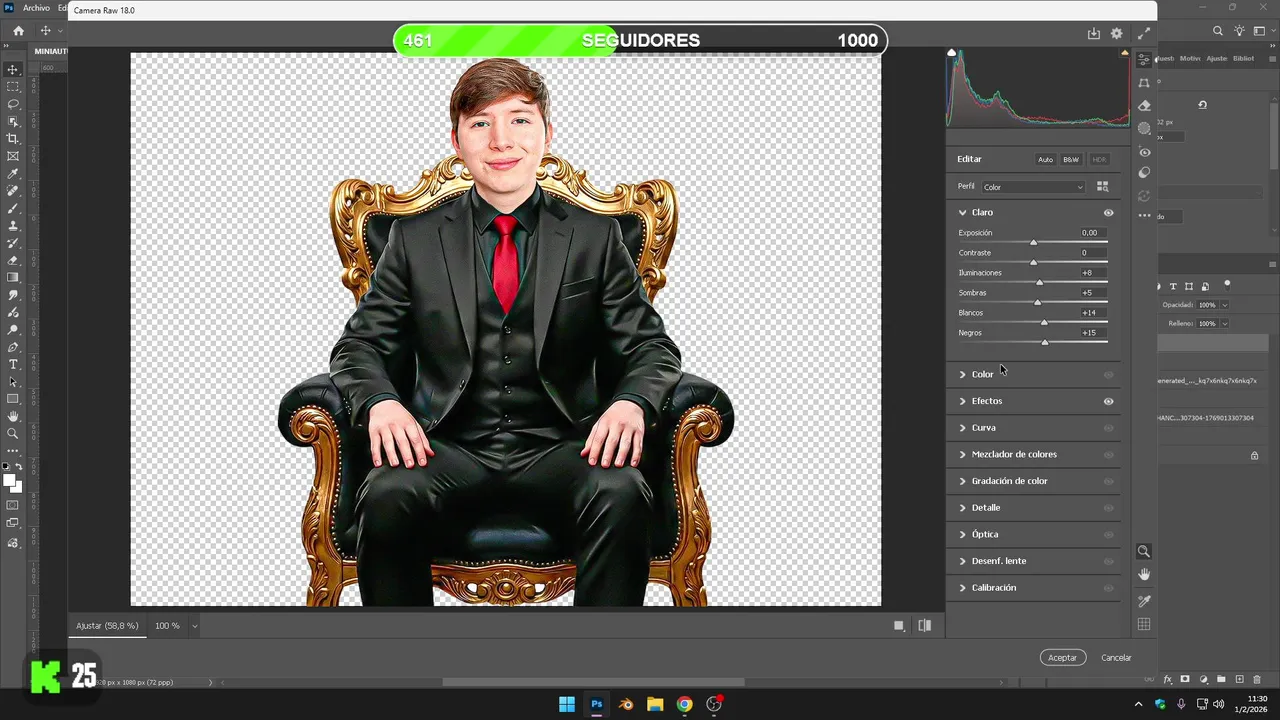Select the Zoom tool in Photoshop toolbar
Image resolution: width=1280 pixels, height=720 pixels.
(x=13, y=434)
